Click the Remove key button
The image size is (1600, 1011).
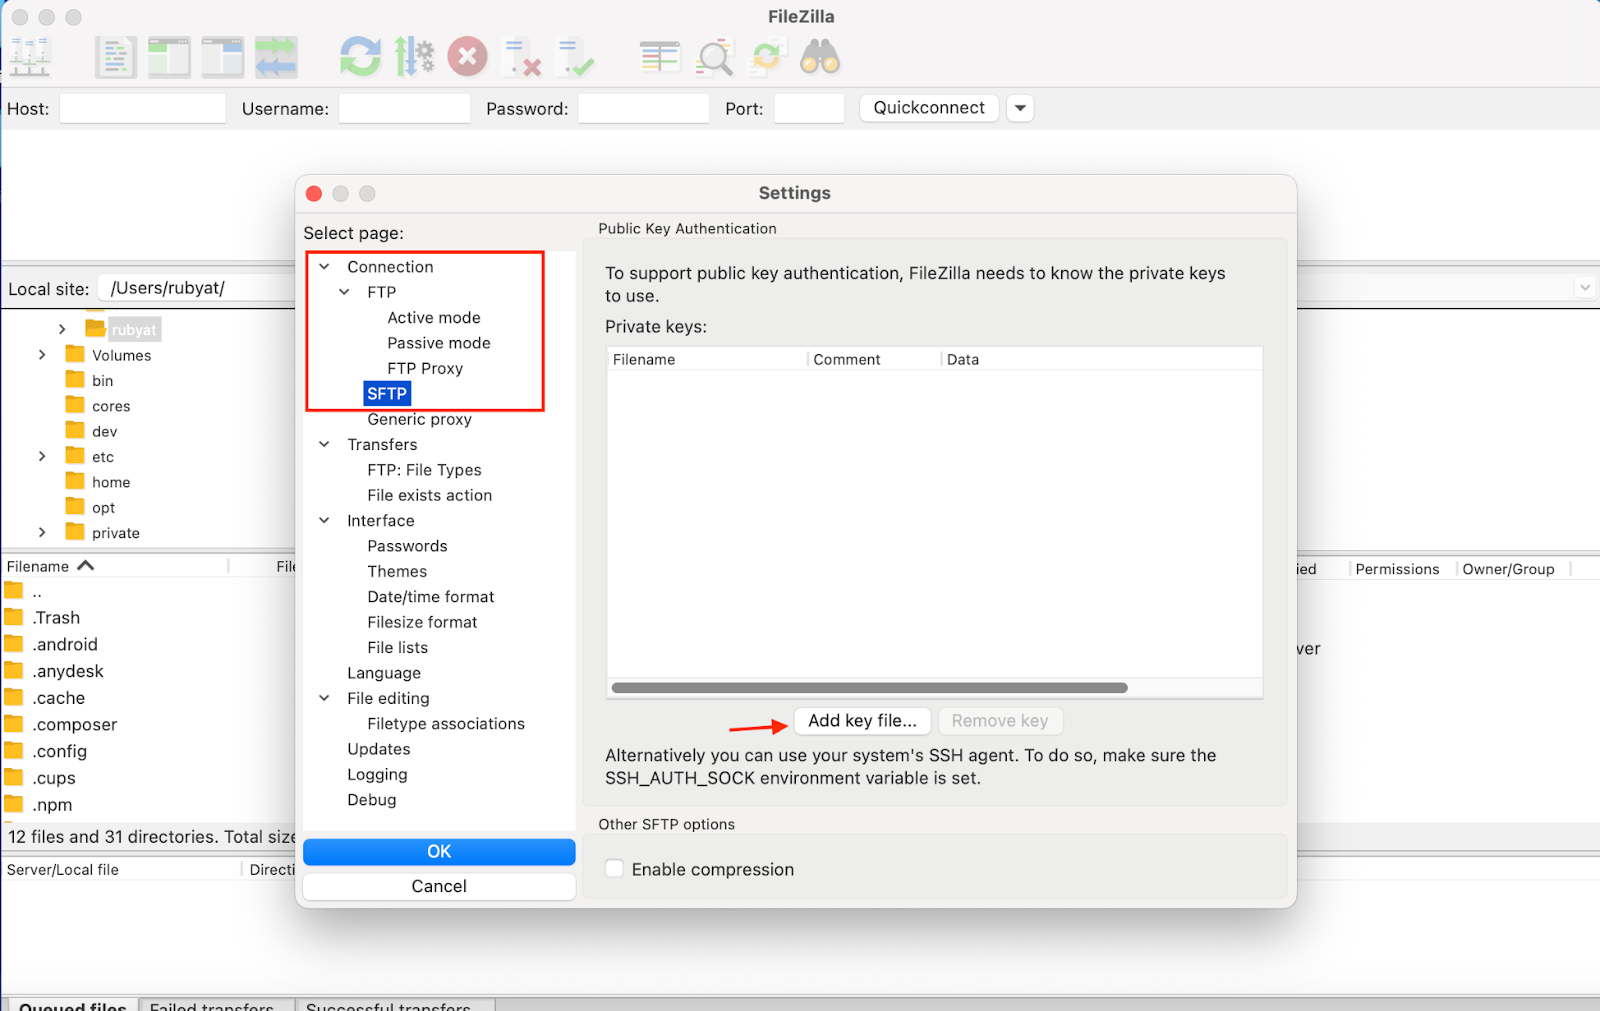[x=1000, y=720]
